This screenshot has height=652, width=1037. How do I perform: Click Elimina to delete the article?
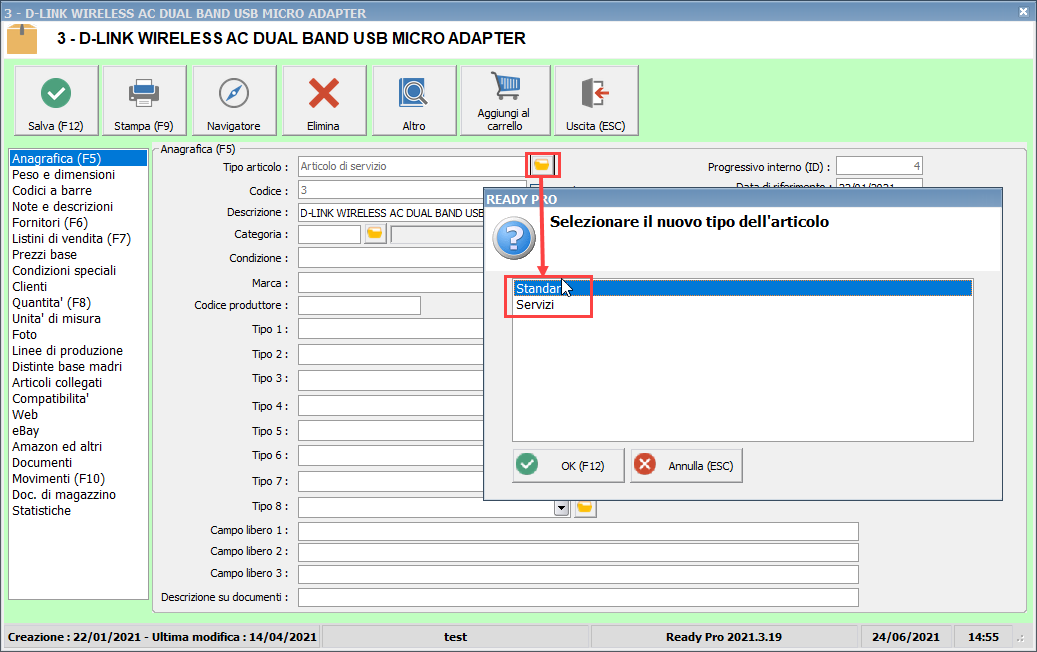323,101
